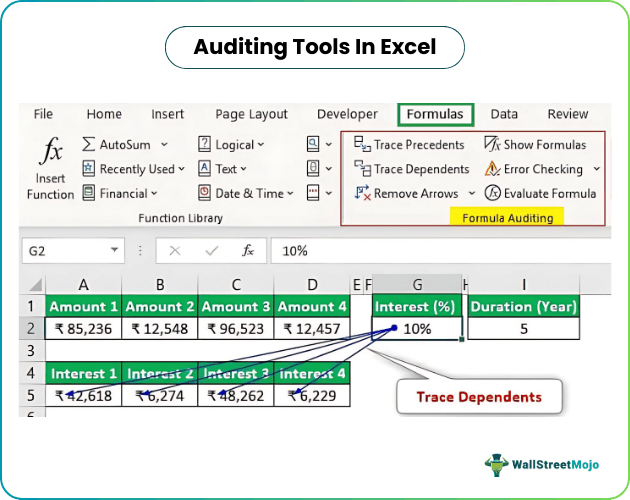Select cell containing ₹ 85,236
This screenshot has width=630, height=500.
(83, 329)
